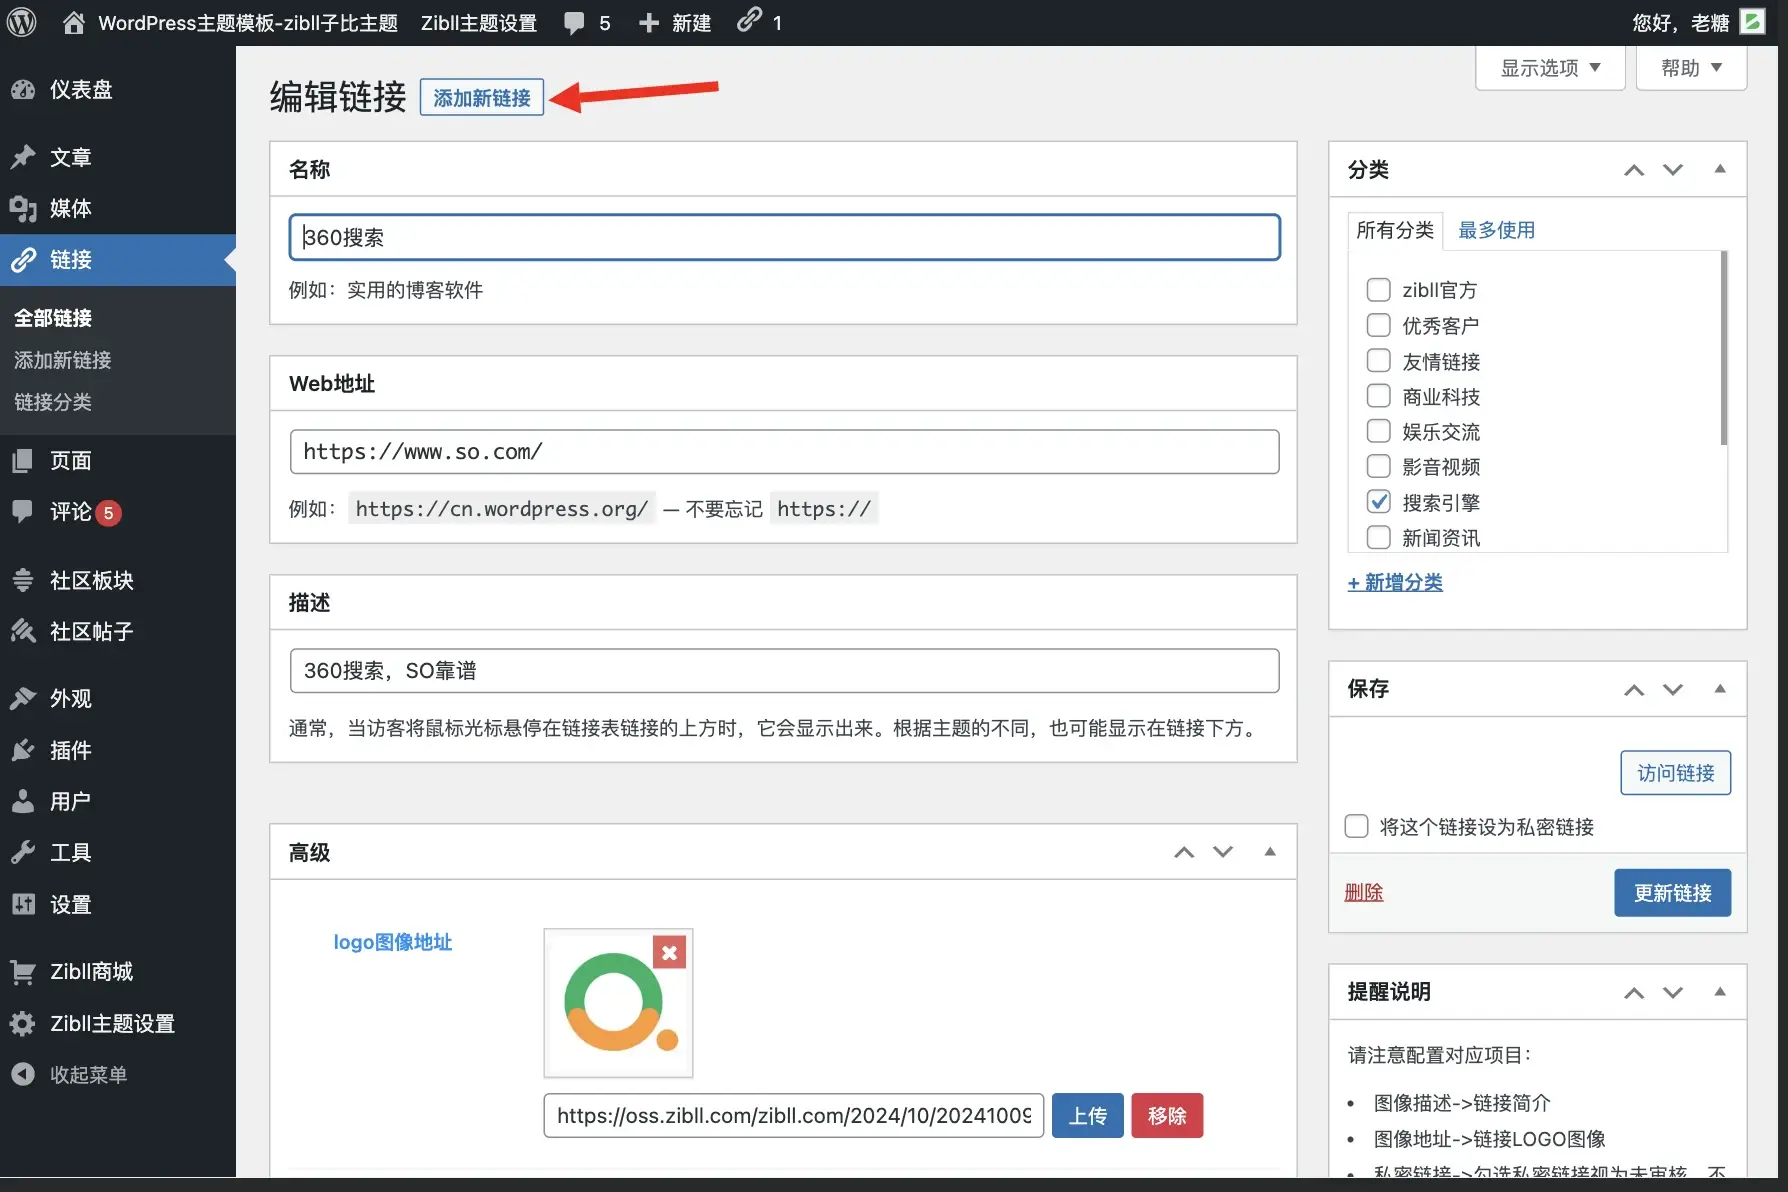Viewport: 1788px width, 1192px height.
Task: Open the 插件 plugins icon in sidebar
Action: 23,750
